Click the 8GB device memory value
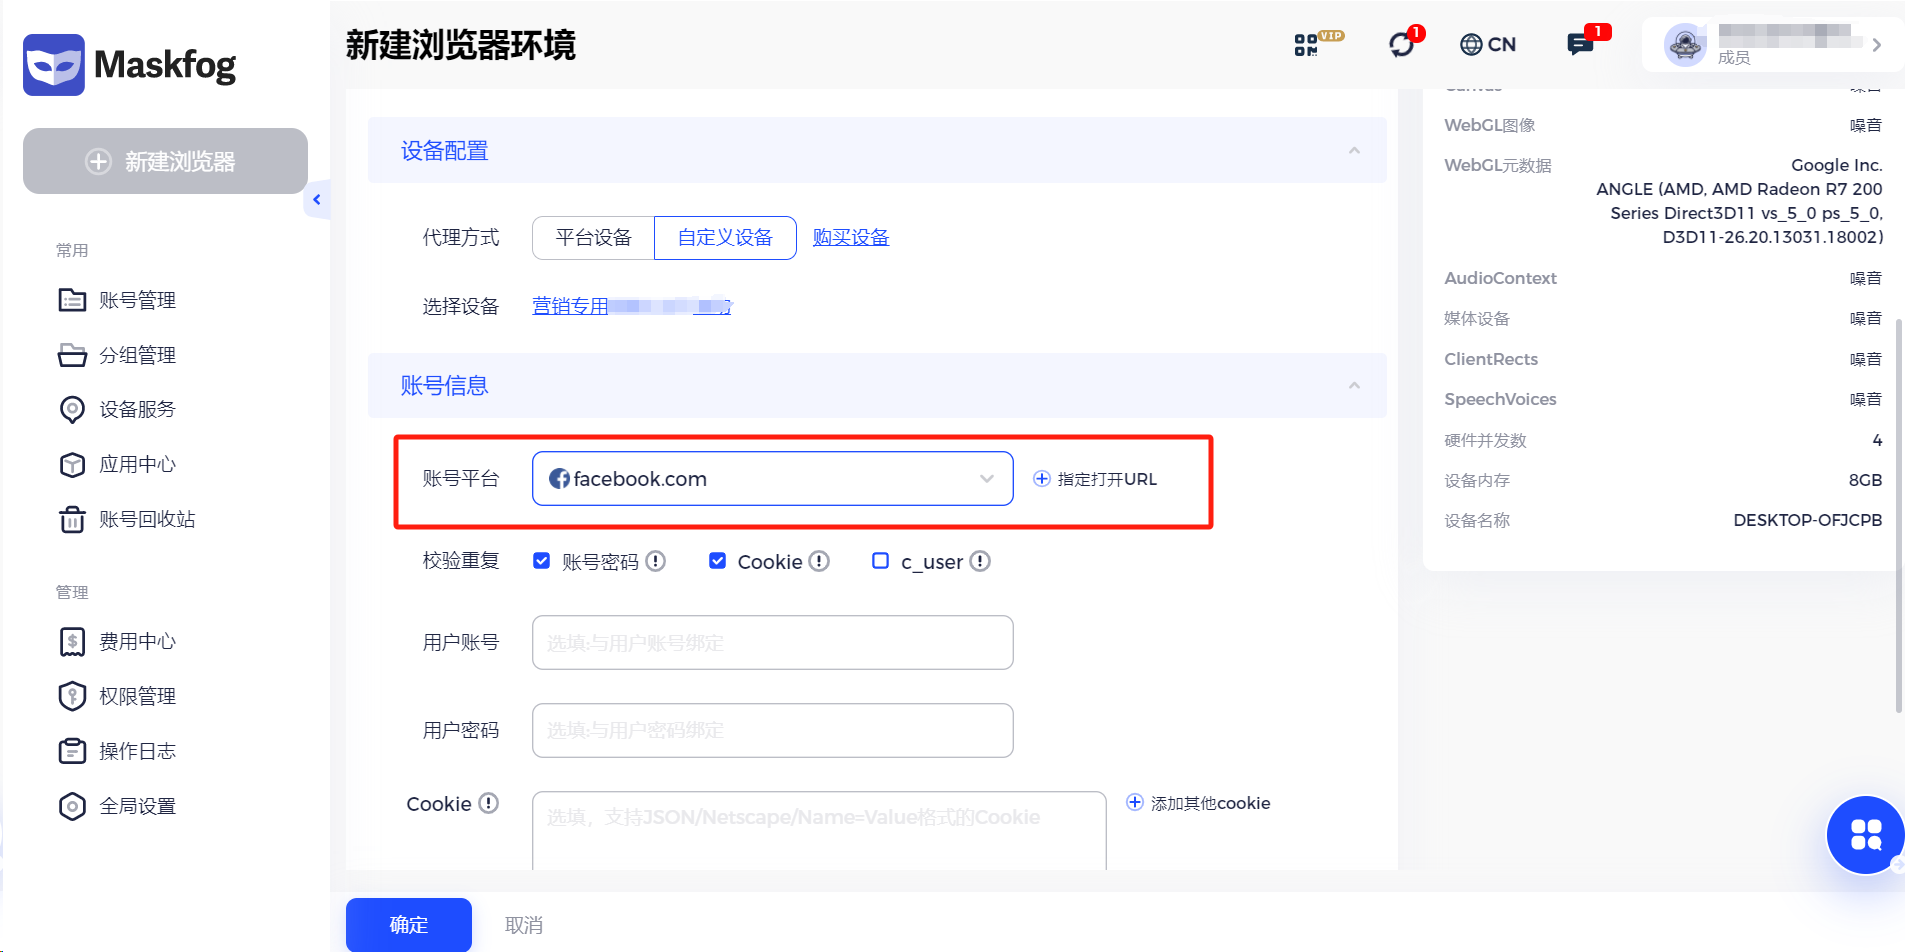Screen dimensions: 1905x952 tap(1866, 480)
